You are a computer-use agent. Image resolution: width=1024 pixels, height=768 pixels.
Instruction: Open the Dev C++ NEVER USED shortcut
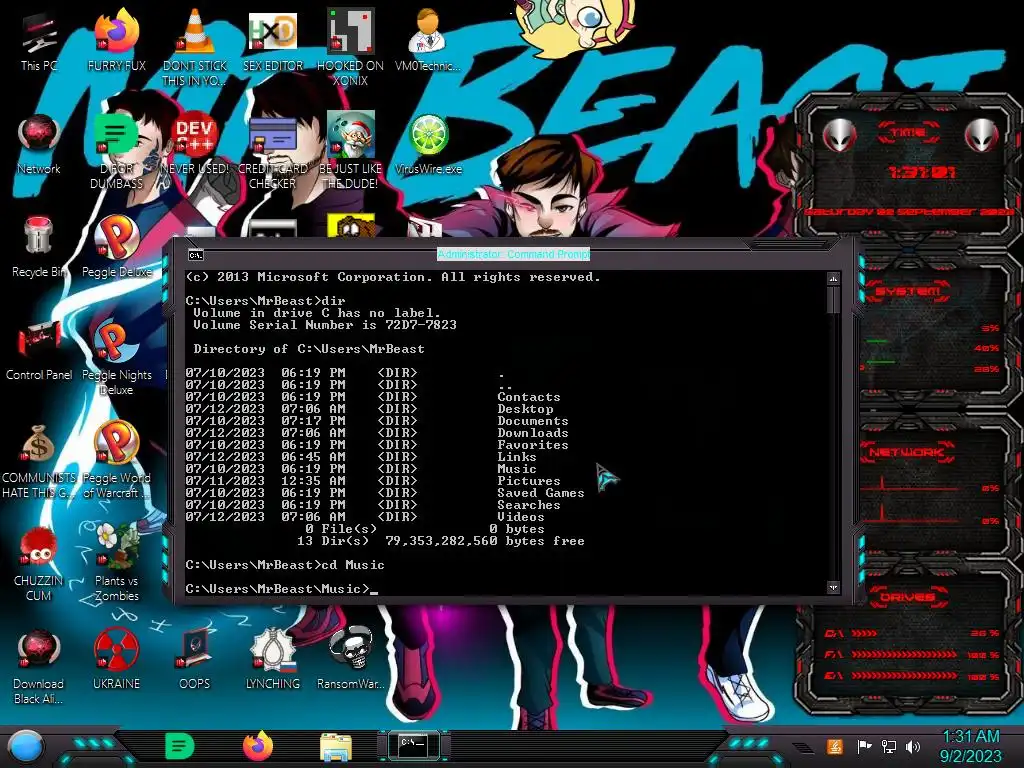(194, 145)
